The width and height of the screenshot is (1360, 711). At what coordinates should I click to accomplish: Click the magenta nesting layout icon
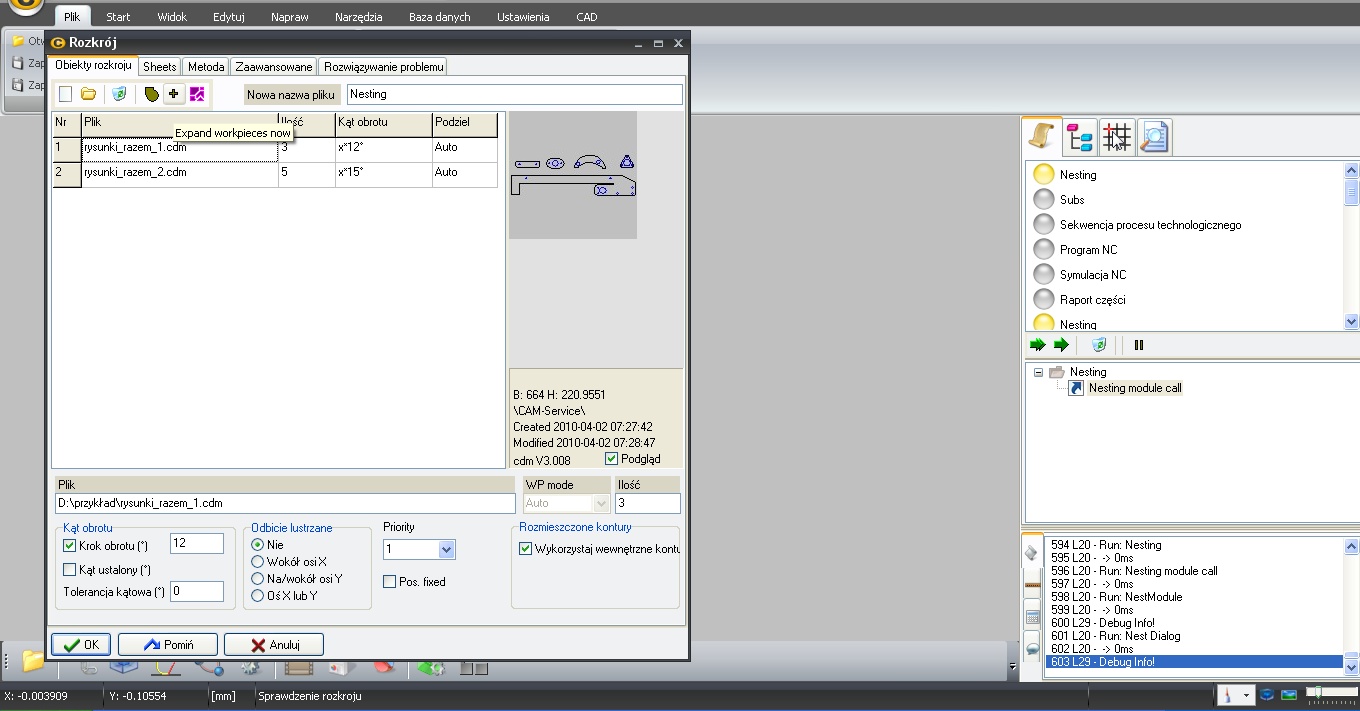pyautogui.click(x=197, y=94)
